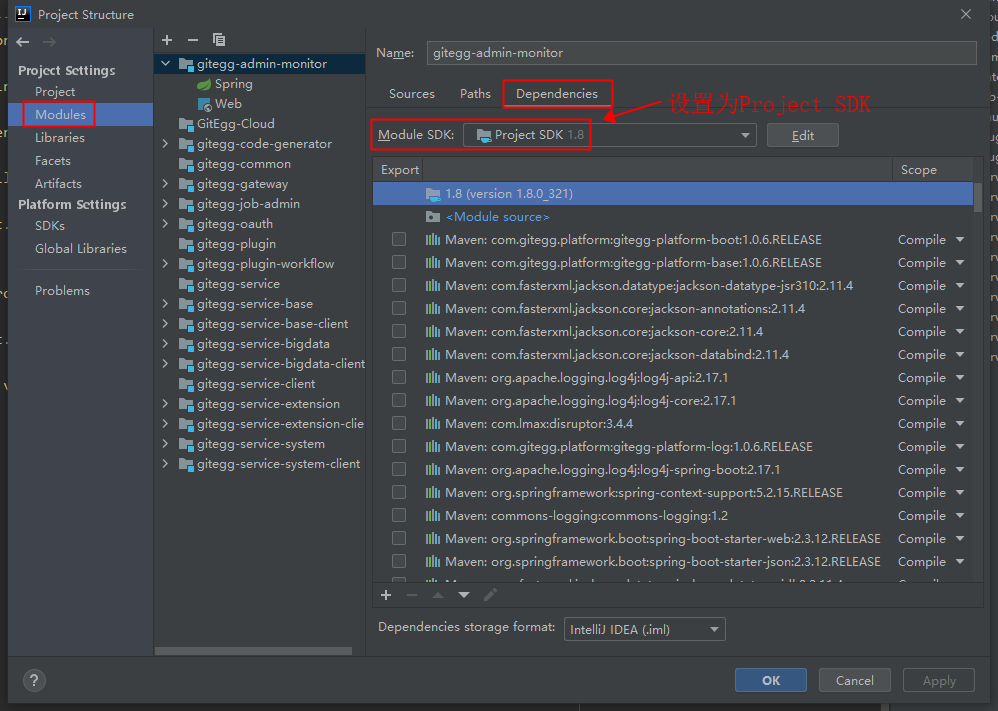Click the gitegg-service module folder icon
The width and height of the screenshot is (998, 711).
(186, 285)
